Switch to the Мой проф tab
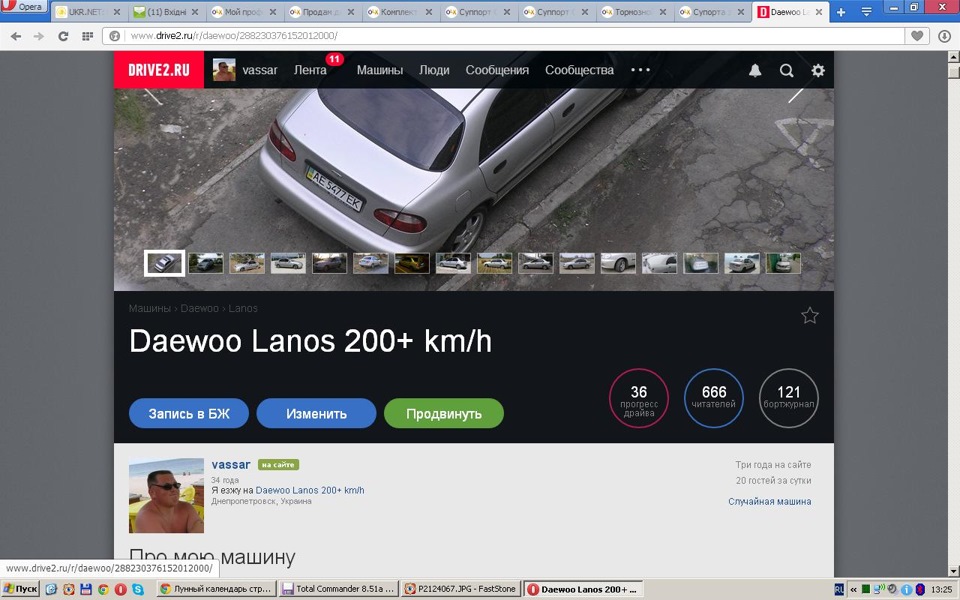The image size is (960, 600). [x=242, y=12]
